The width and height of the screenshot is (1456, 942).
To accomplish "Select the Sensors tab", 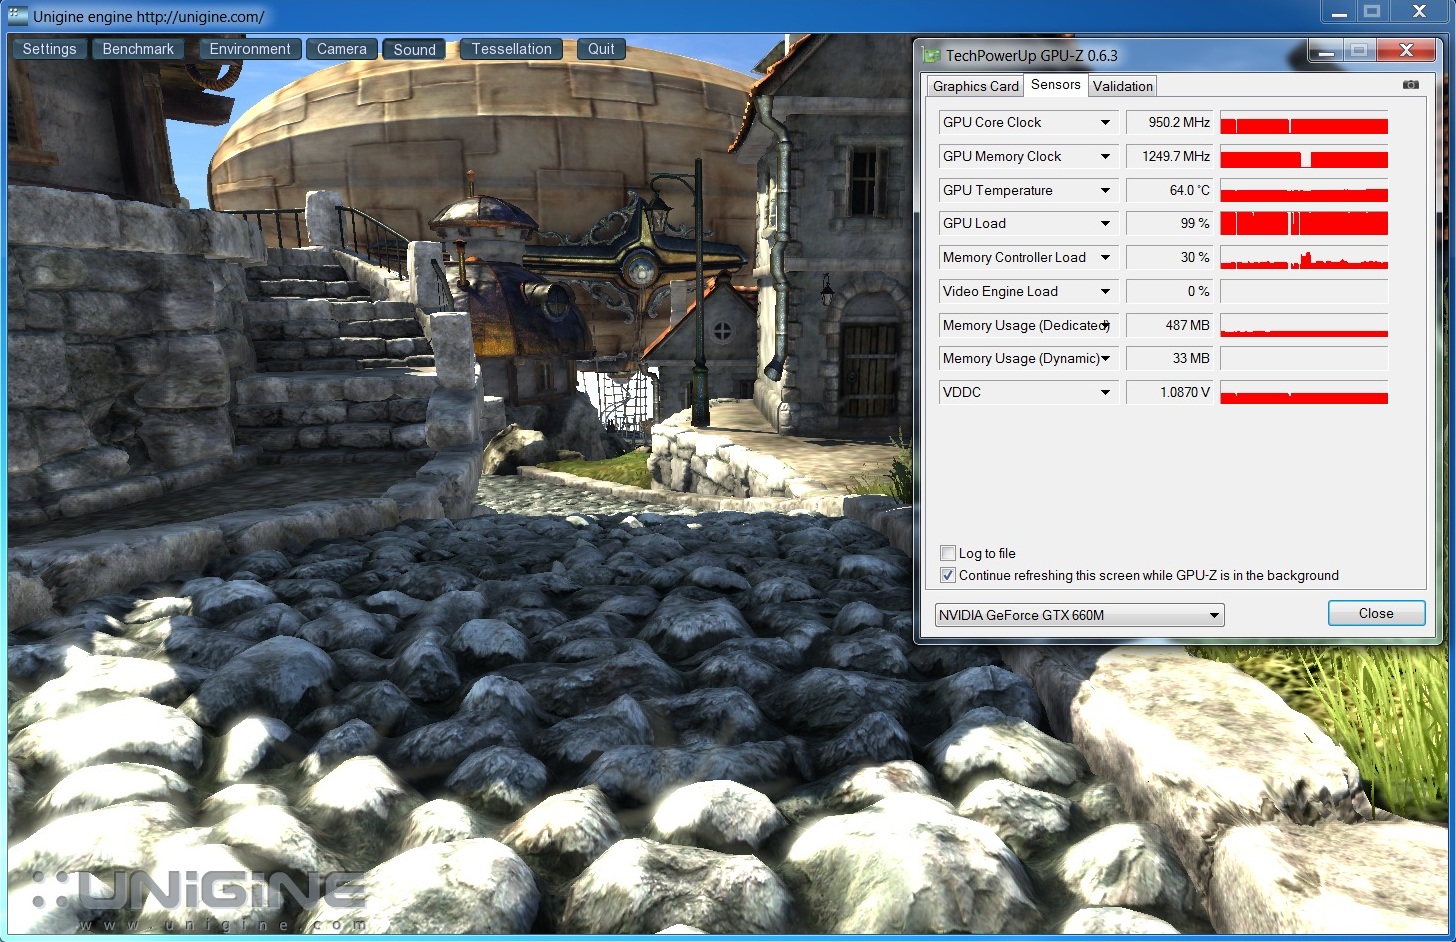I will [1056, 85].
